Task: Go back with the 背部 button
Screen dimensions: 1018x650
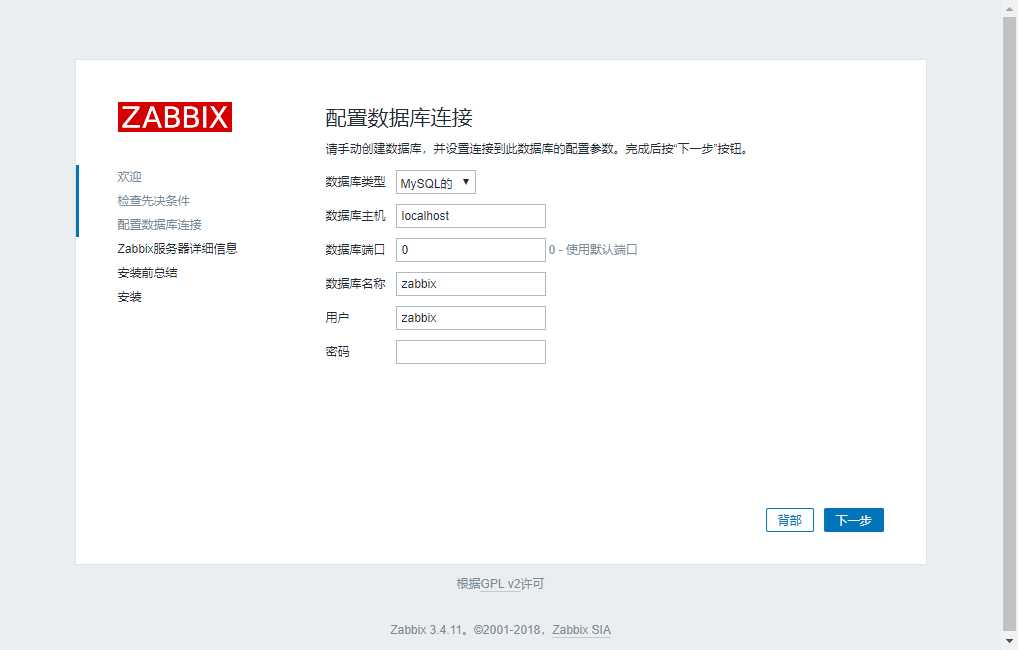Action: [x=789, y=520]
